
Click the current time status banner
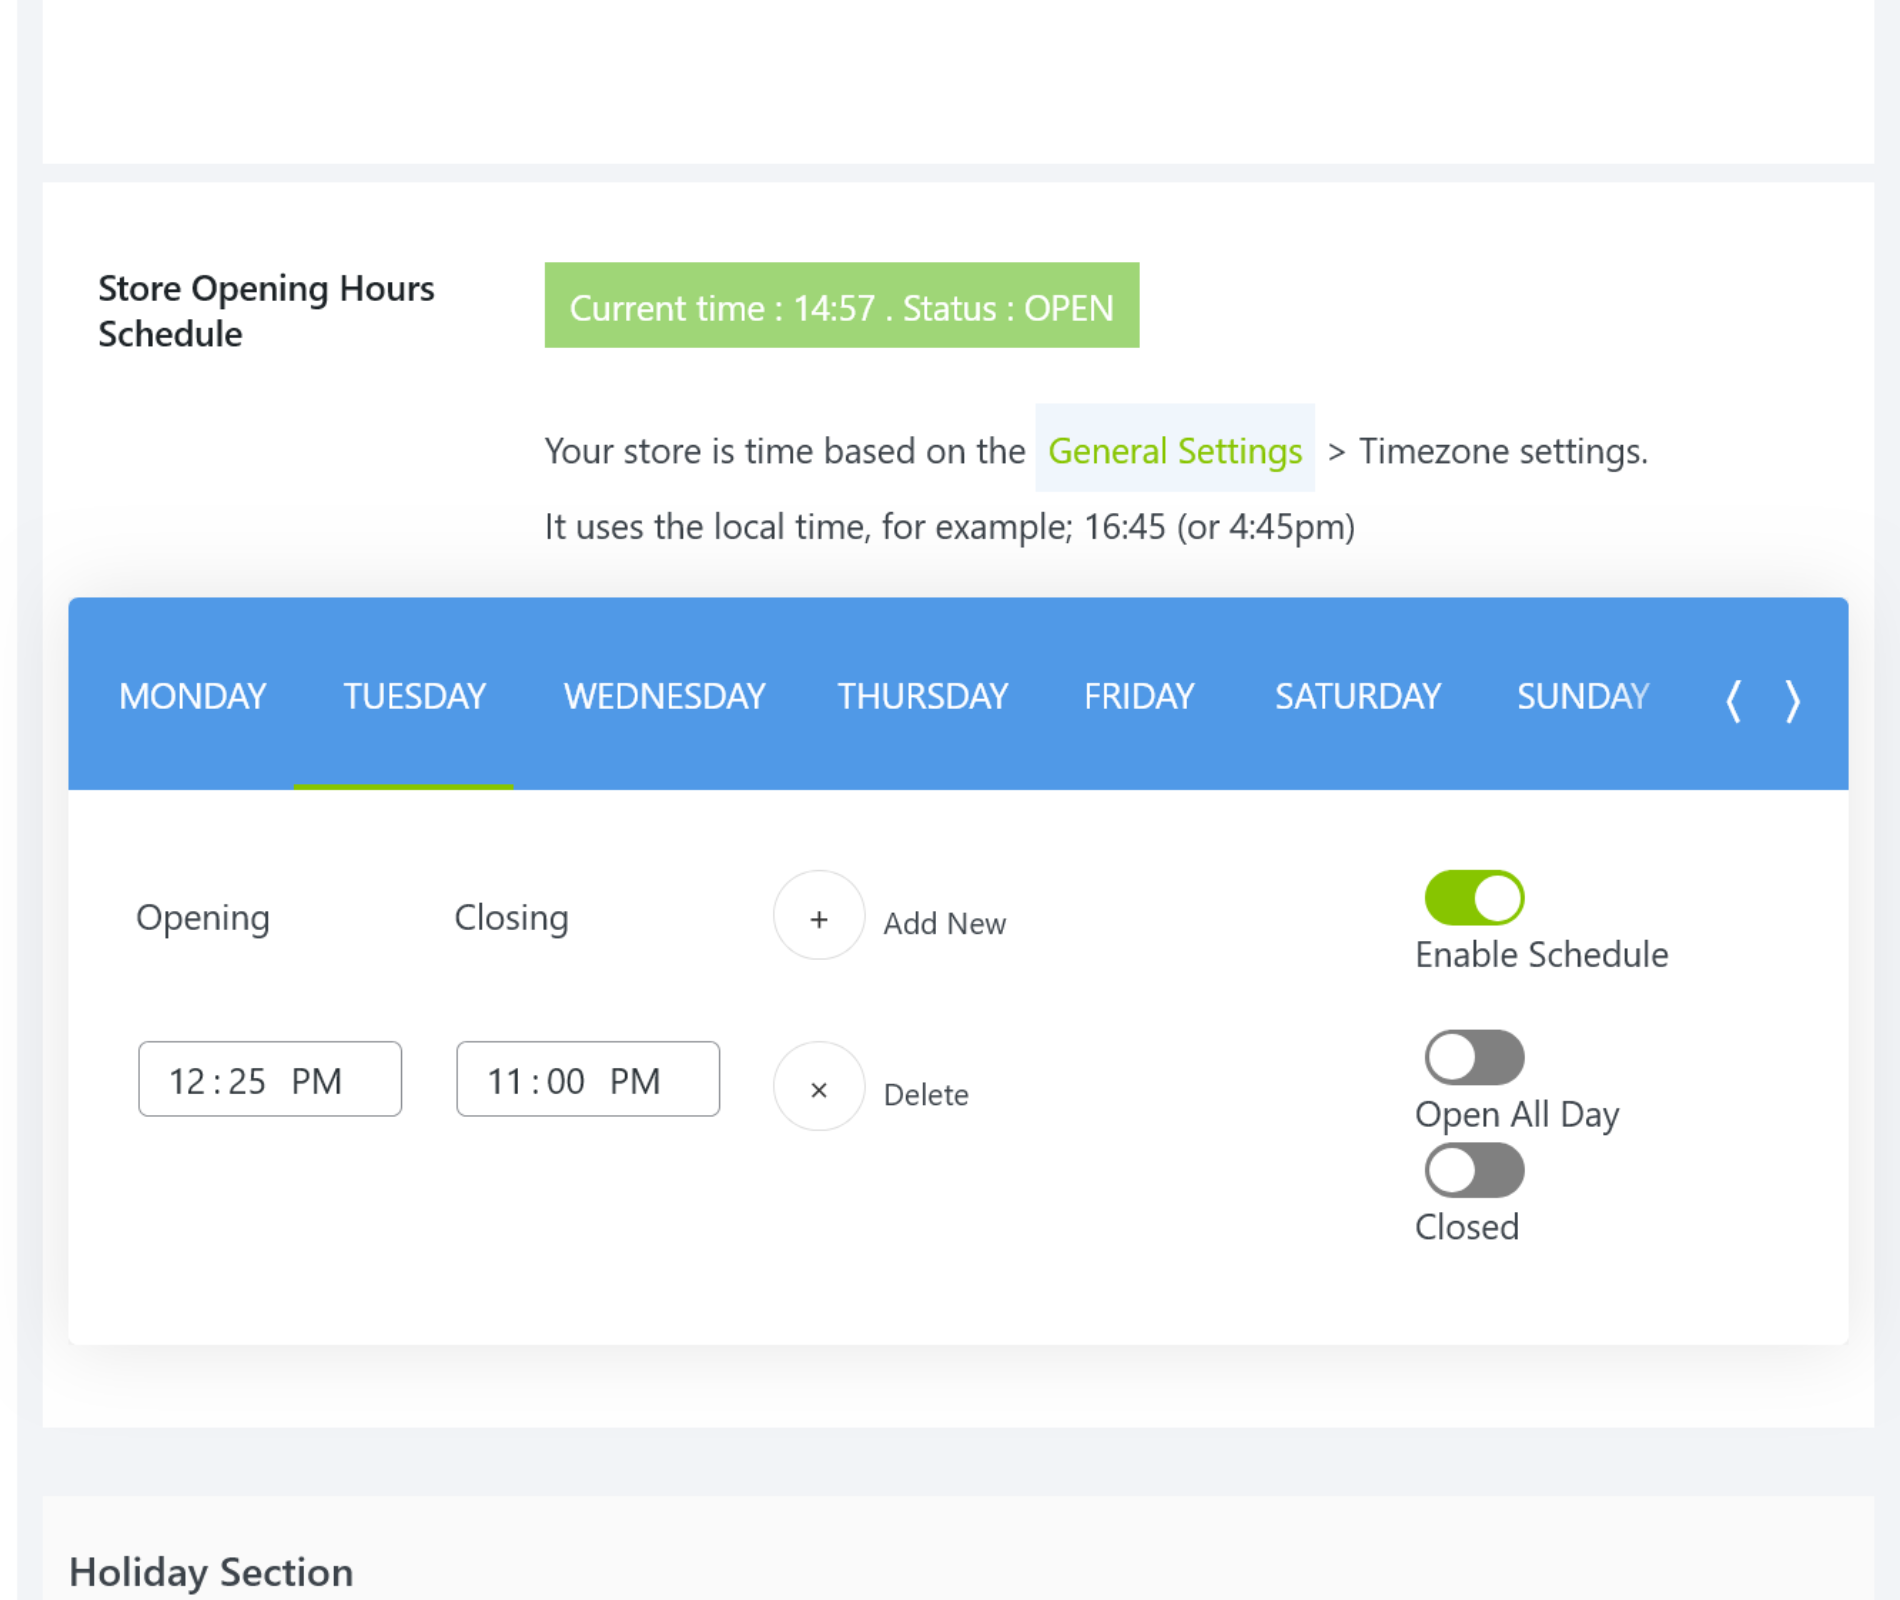841,307
